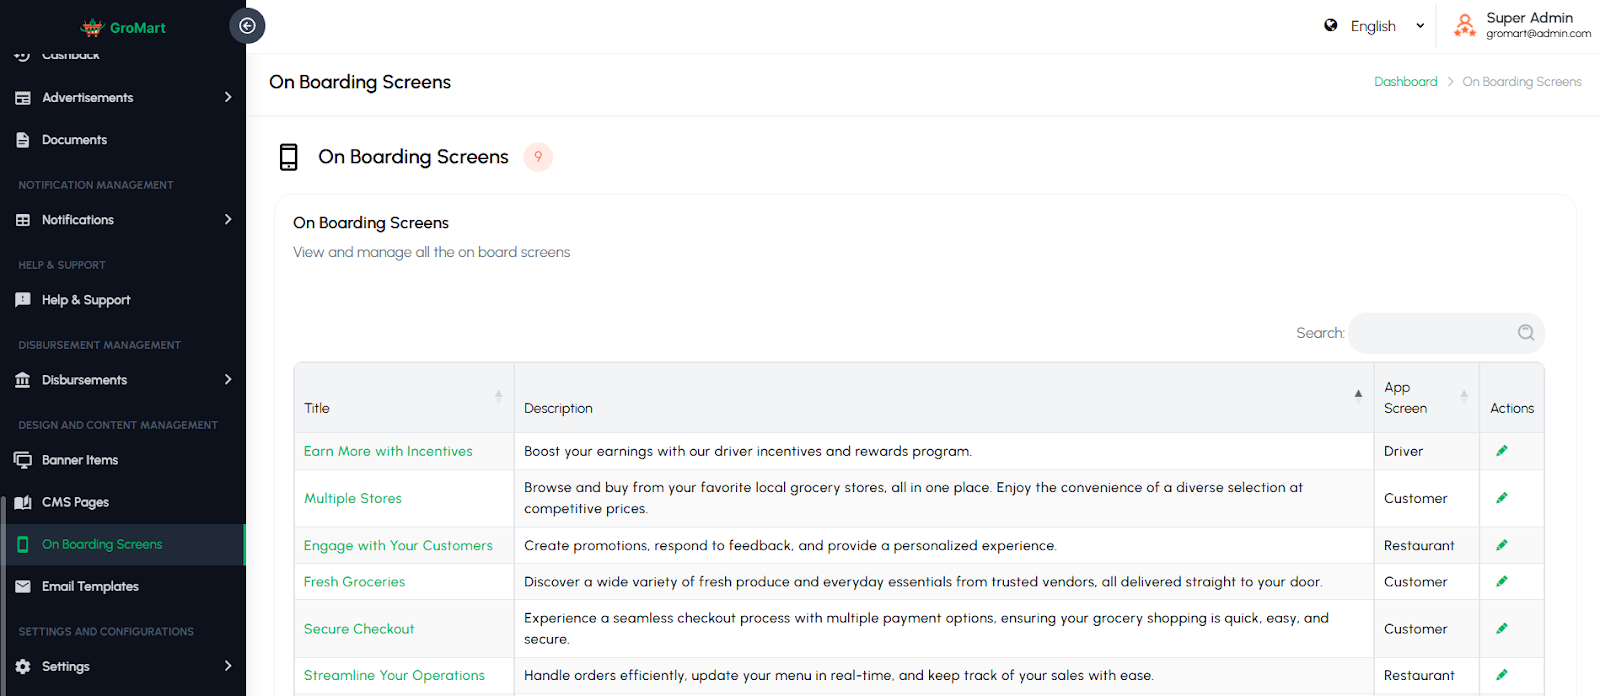
Task: Click the Super Admin profile avatar
Action: point(1464,26)
